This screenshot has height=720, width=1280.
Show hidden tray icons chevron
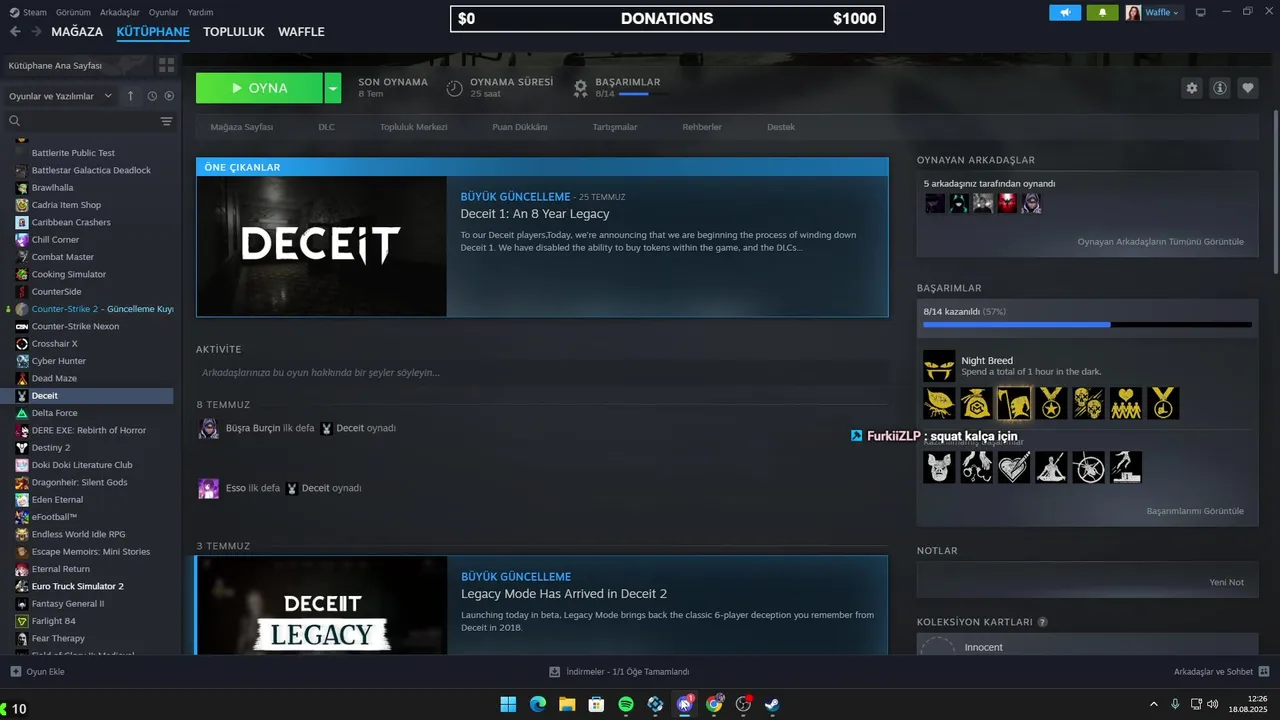(x=1154, y=704)
